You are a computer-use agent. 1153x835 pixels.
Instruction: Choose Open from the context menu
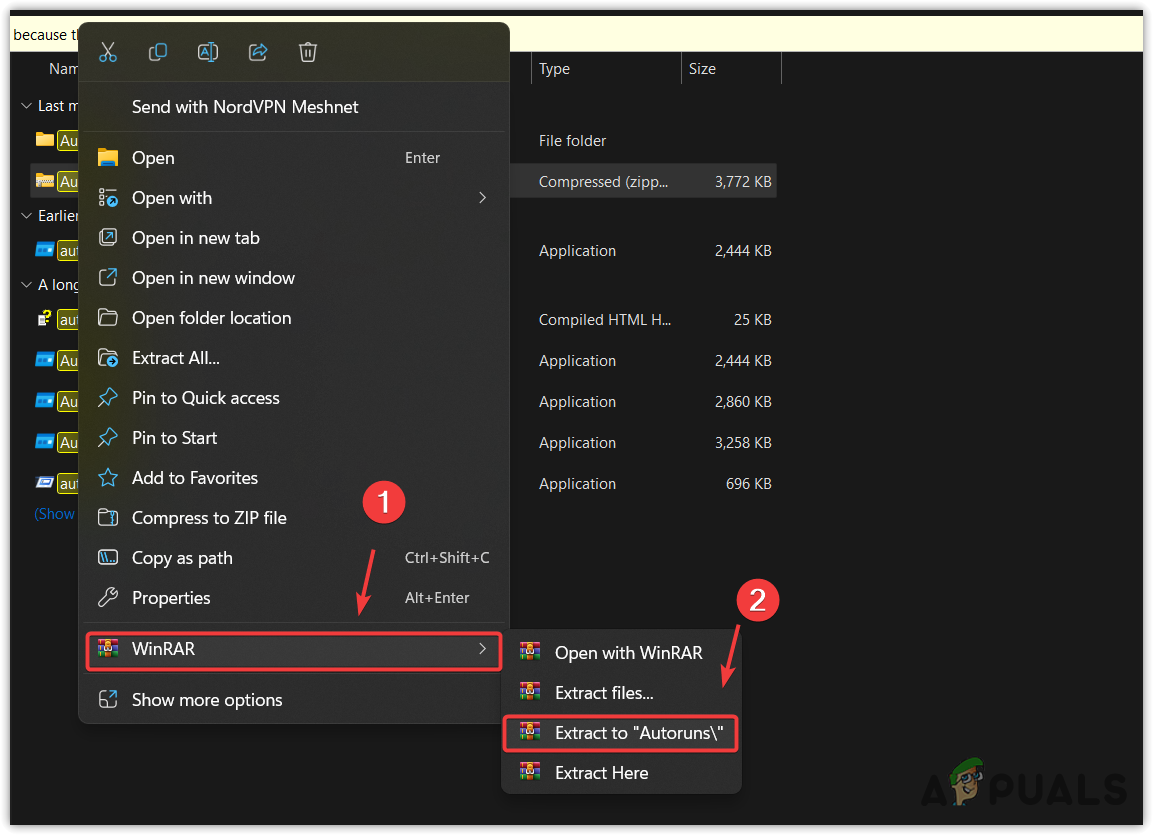coord(153,158)
